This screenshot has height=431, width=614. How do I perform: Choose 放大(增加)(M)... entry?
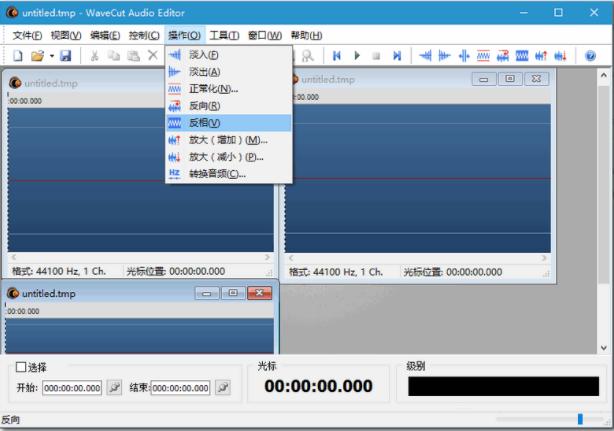tap(229, 140)
